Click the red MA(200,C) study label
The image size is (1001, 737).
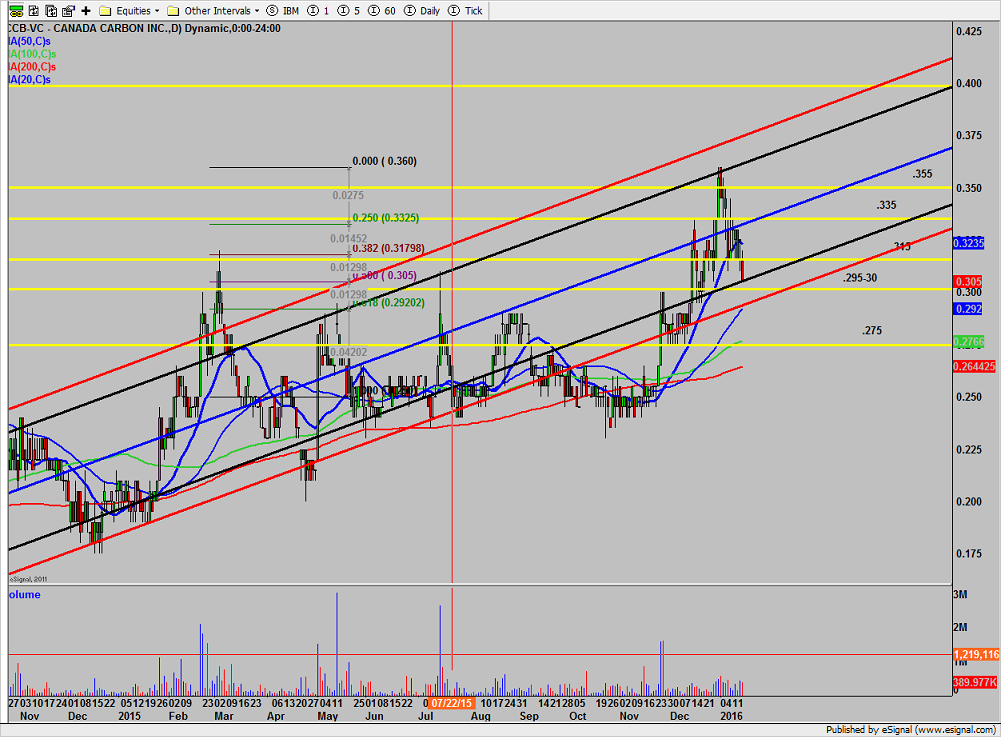tap(32, 66)
